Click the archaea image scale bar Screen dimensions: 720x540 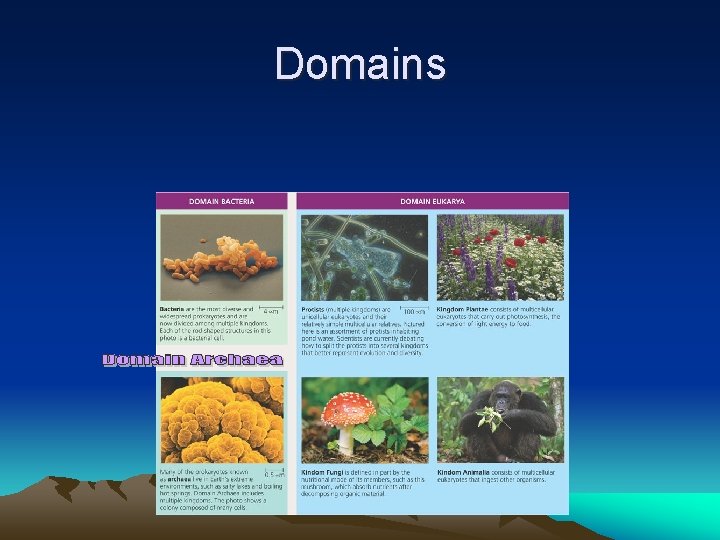[275, 473]
